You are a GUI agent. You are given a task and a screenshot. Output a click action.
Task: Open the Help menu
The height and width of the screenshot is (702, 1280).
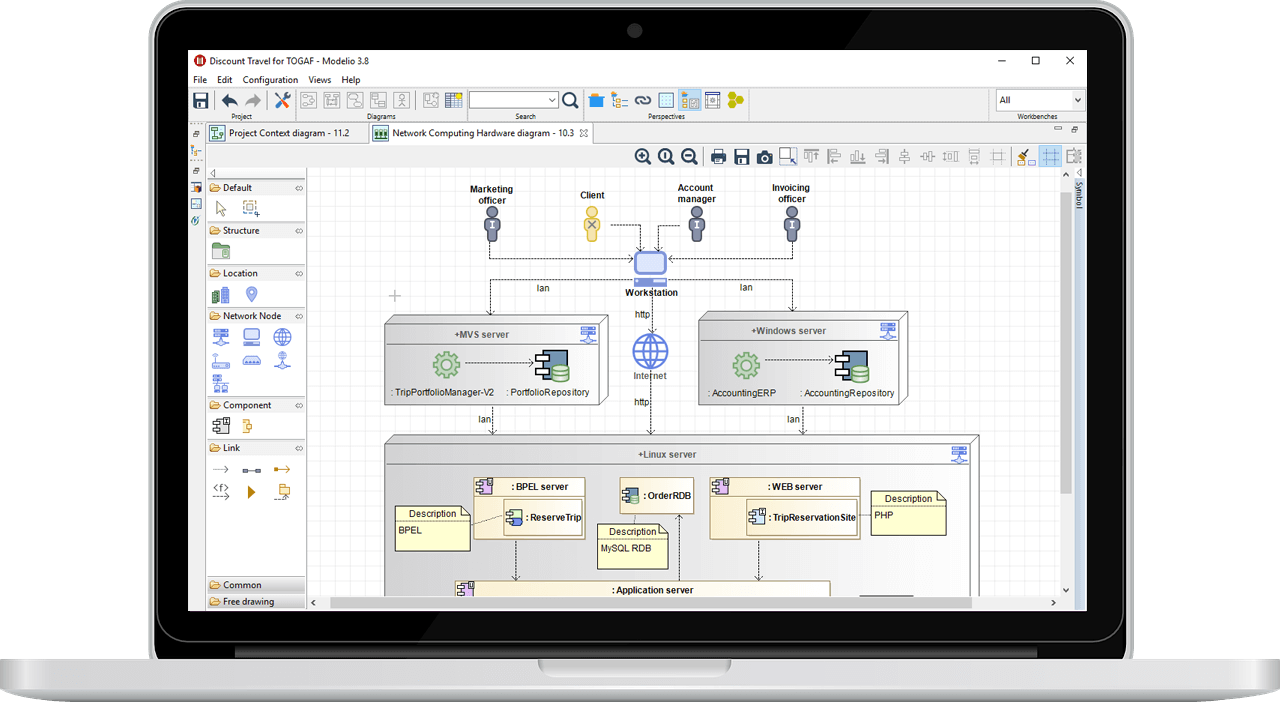pyautogui.click(x=351, y=80)
